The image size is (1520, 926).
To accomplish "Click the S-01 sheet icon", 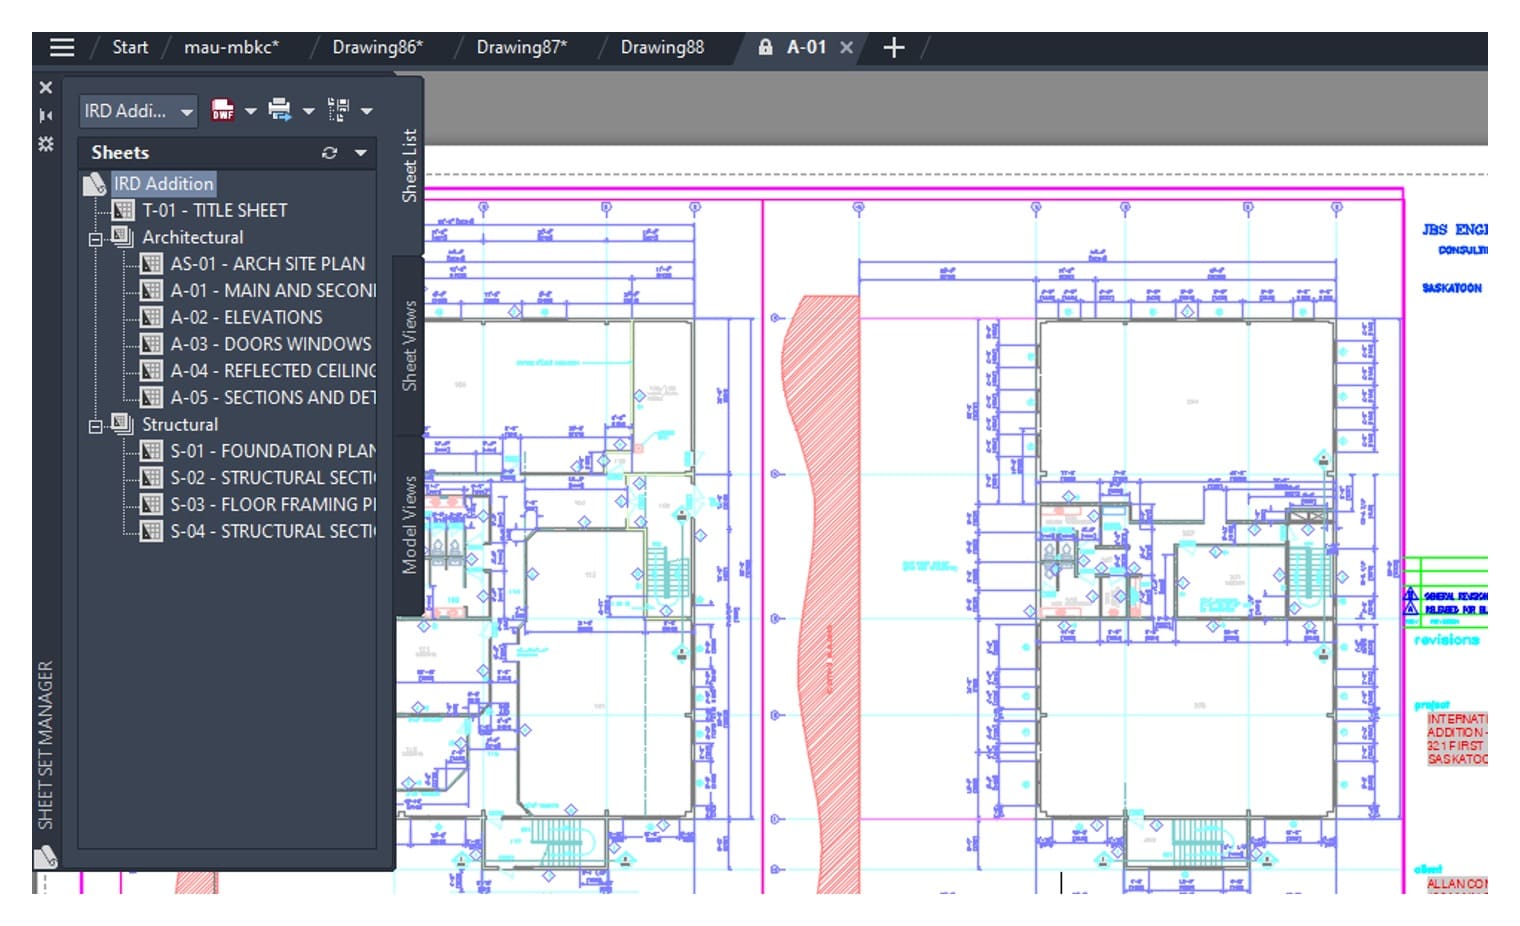I will (151, 452).
